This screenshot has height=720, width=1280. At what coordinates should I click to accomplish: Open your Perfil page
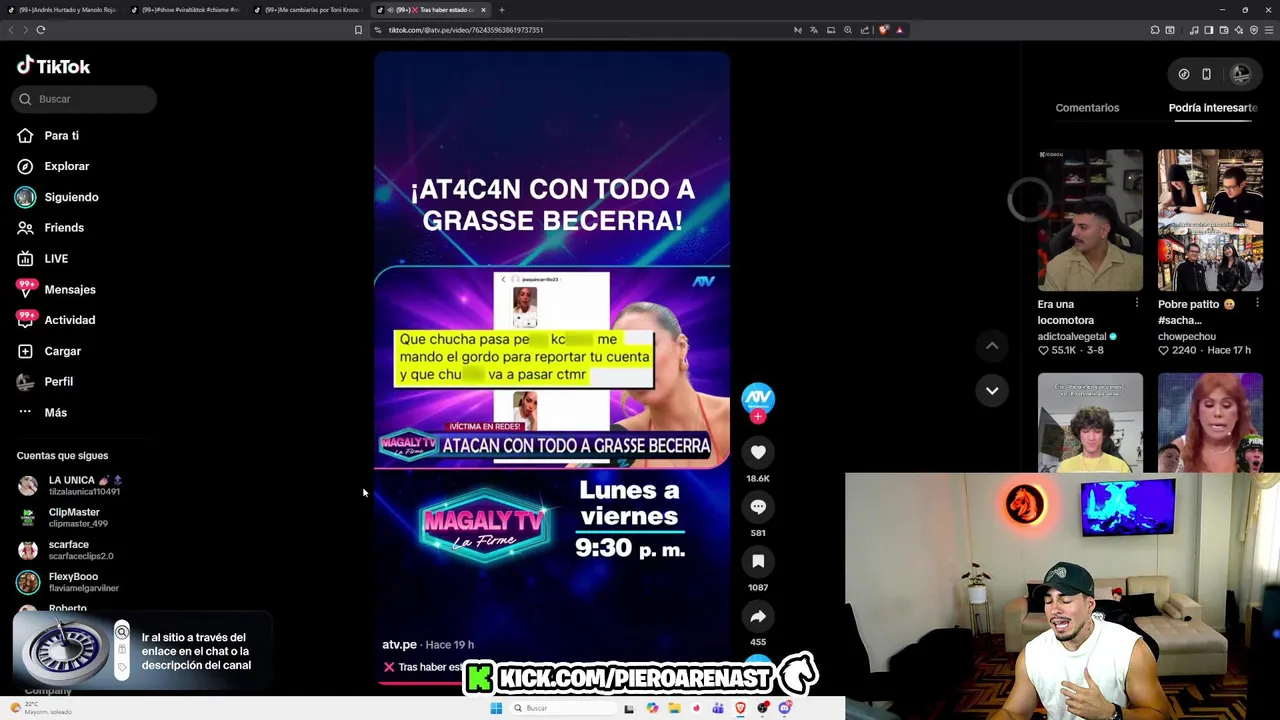click(45, 382)
